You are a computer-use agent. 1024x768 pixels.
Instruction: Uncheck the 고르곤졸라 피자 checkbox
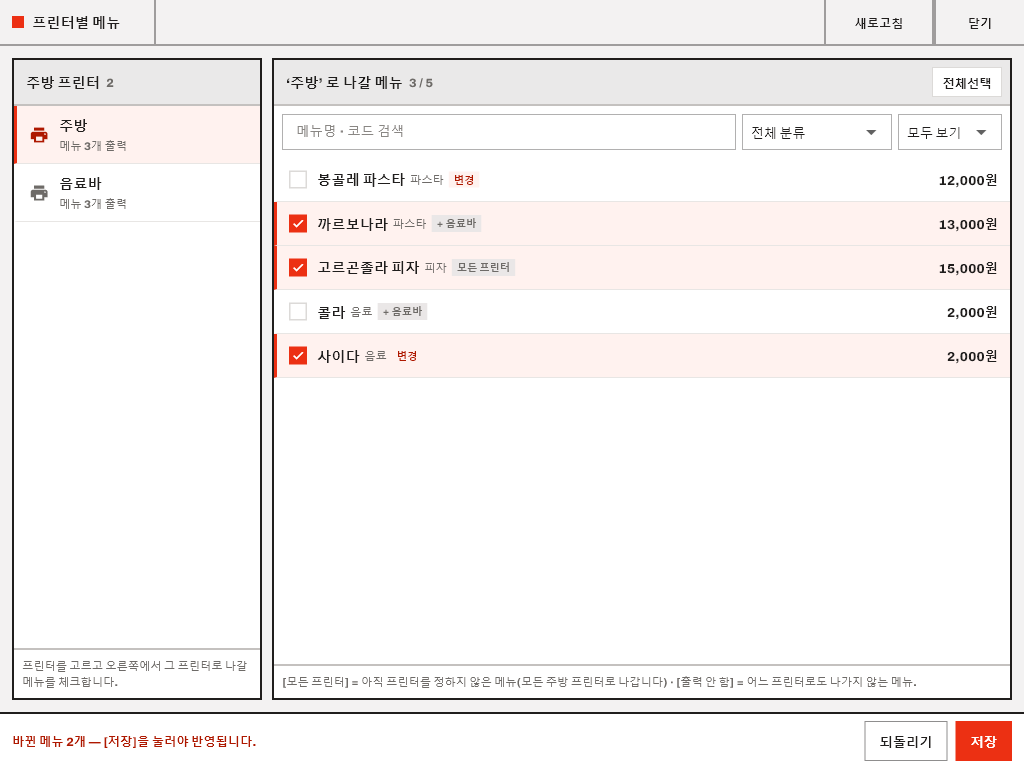coord(298,268)
